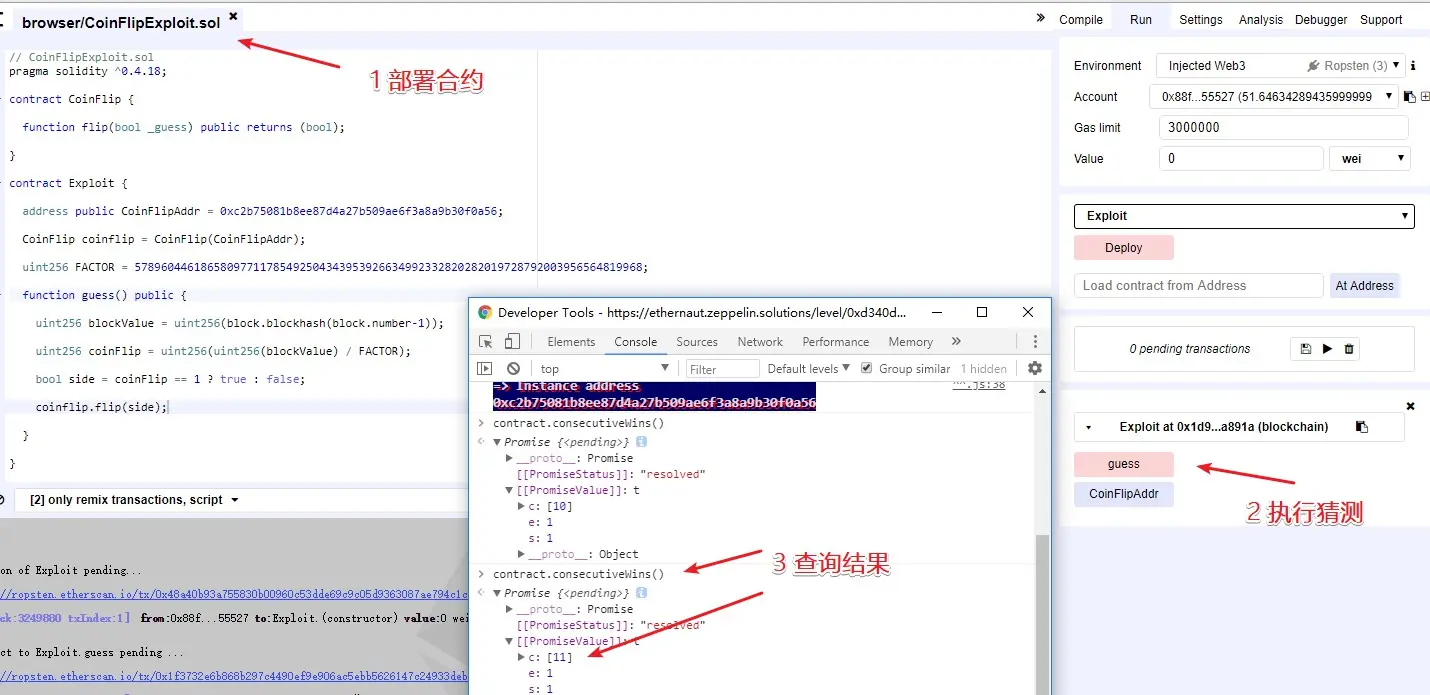
Task: Click the Deploy button
Action: click(1124, 248)
